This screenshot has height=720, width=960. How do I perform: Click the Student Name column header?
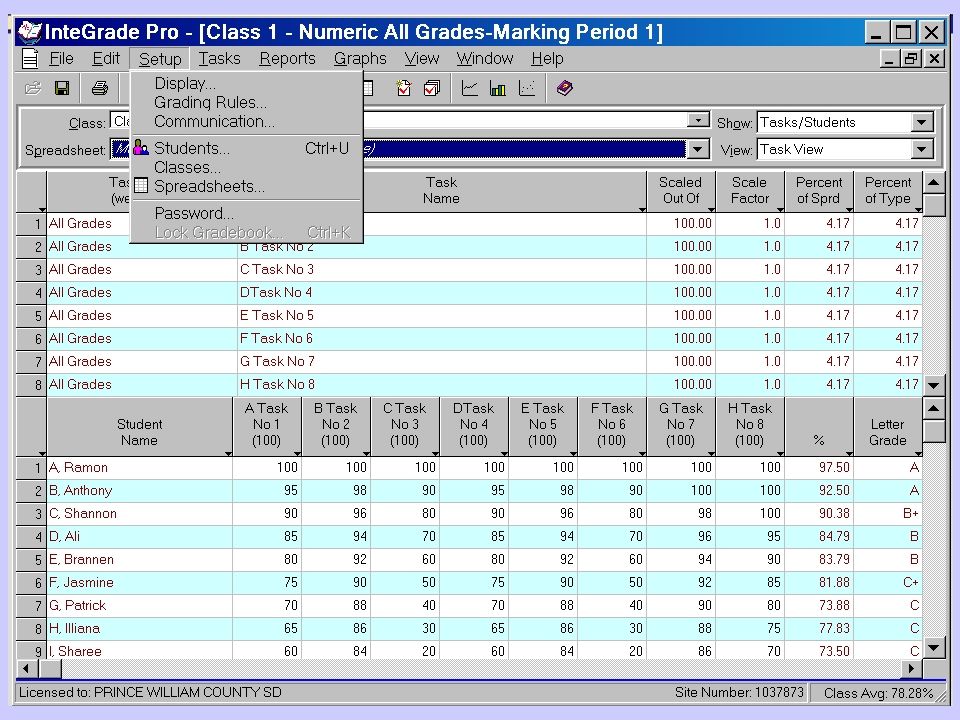click(x=140, y=427)
